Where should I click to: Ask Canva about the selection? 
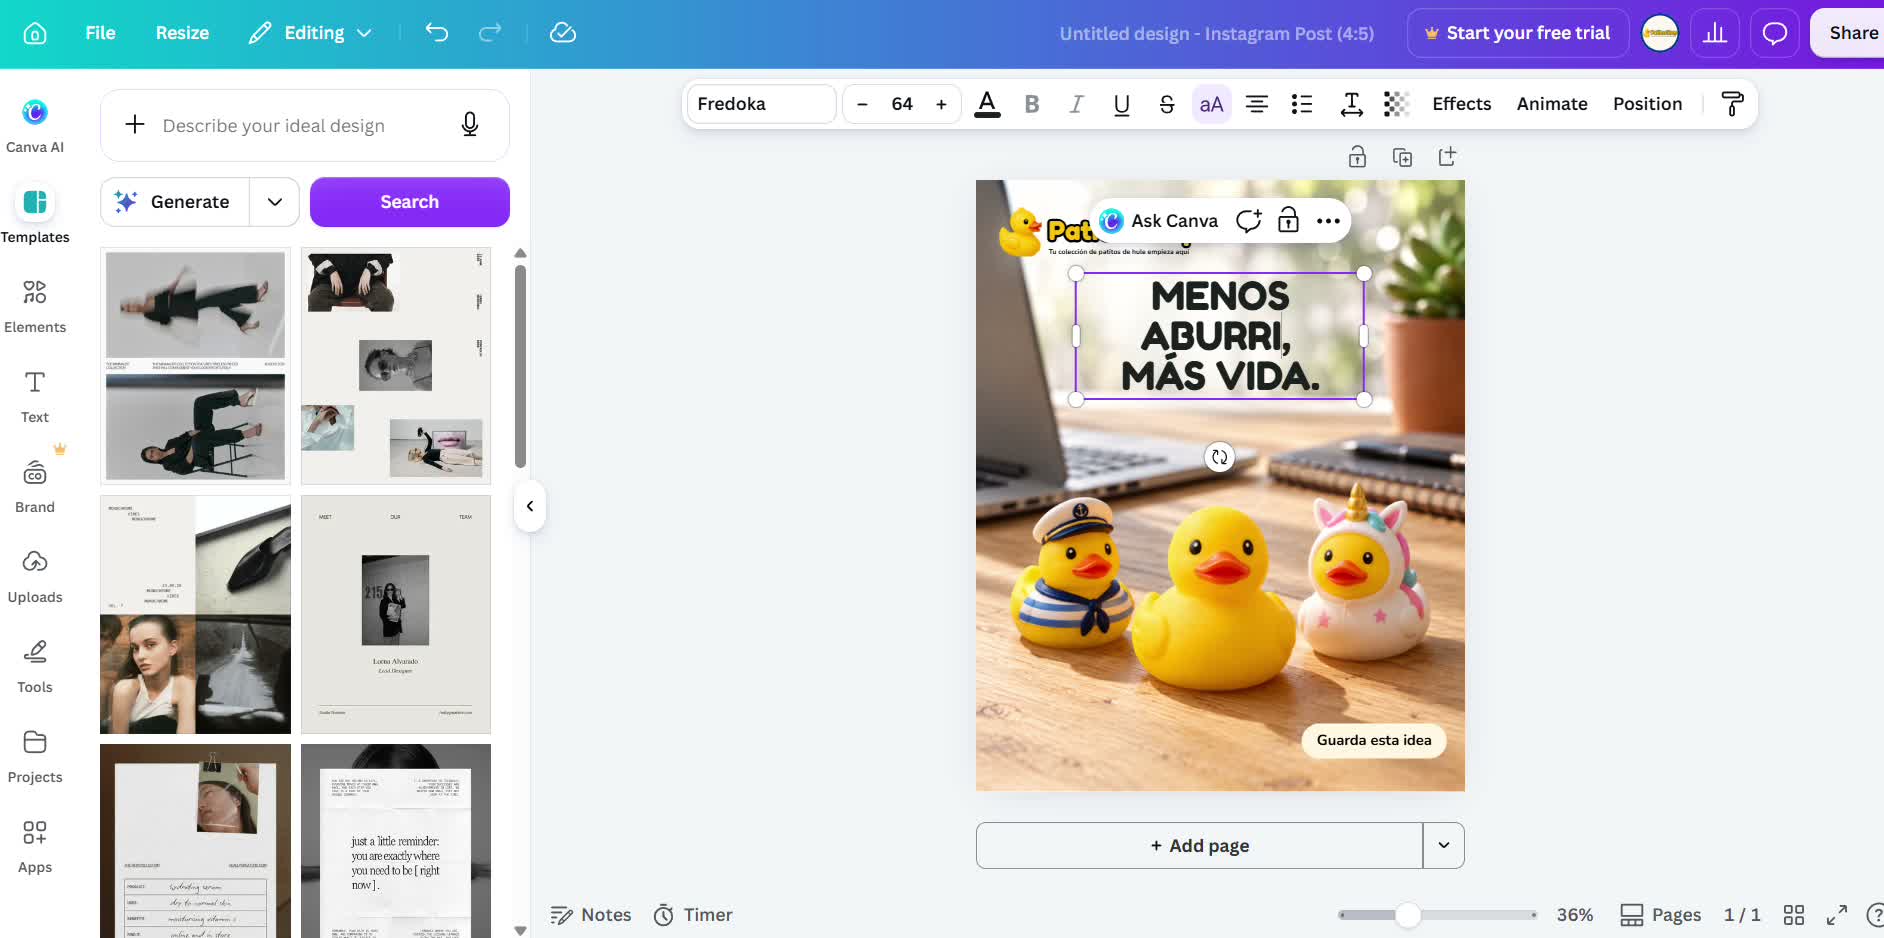tap(1159, 221)
